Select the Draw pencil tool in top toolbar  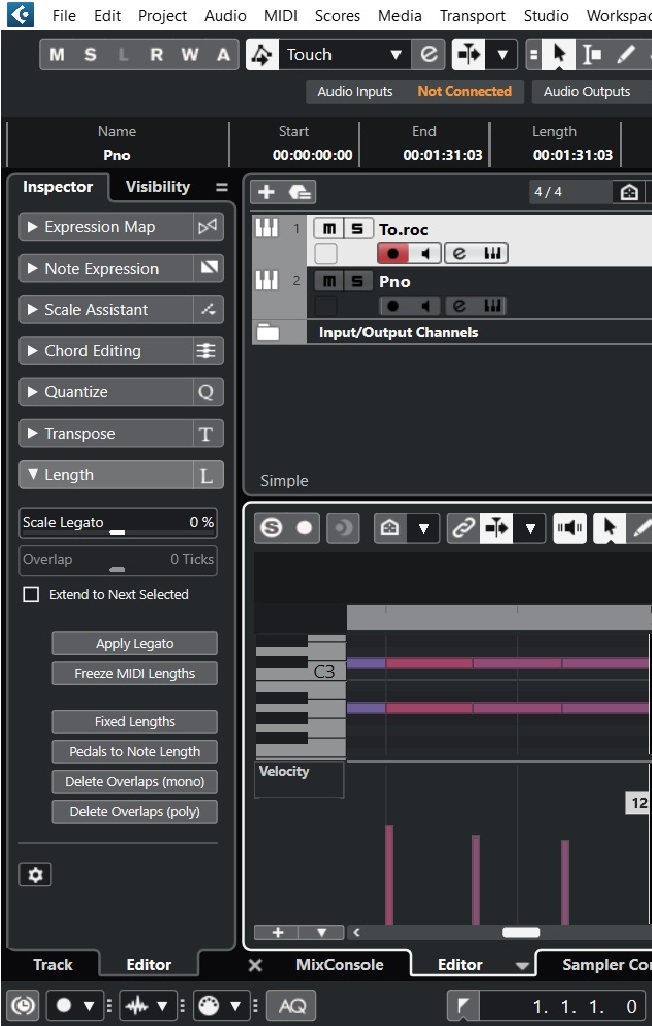[627, 55]
